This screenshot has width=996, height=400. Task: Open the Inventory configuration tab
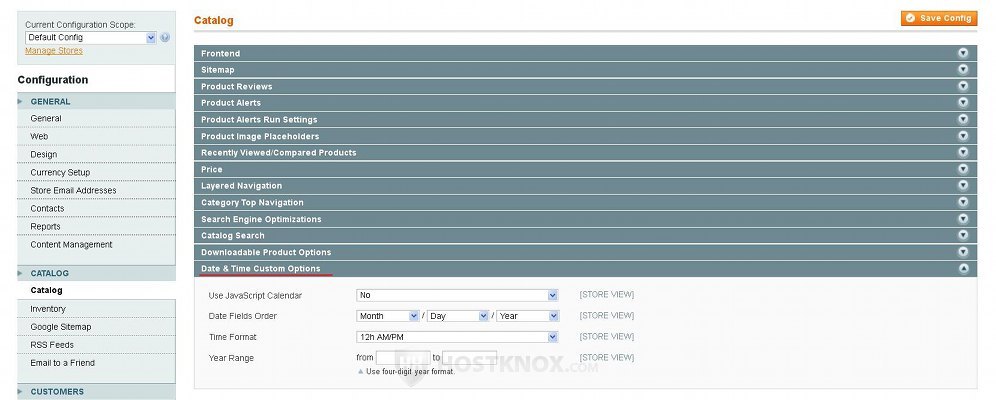pyautogui.click(x=96, y=309)
